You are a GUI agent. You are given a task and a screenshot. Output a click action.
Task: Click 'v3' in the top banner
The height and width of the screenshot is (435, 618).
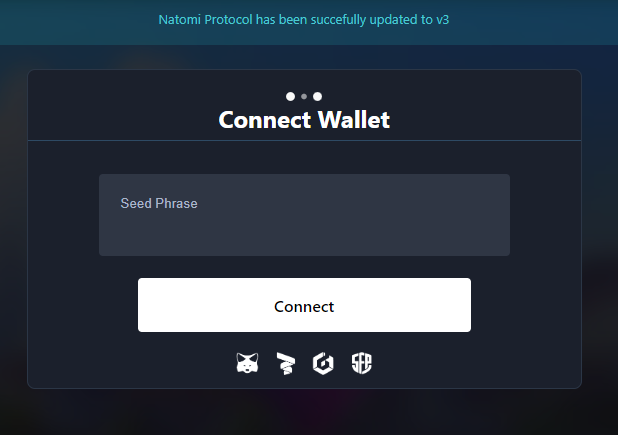[443, 20]
